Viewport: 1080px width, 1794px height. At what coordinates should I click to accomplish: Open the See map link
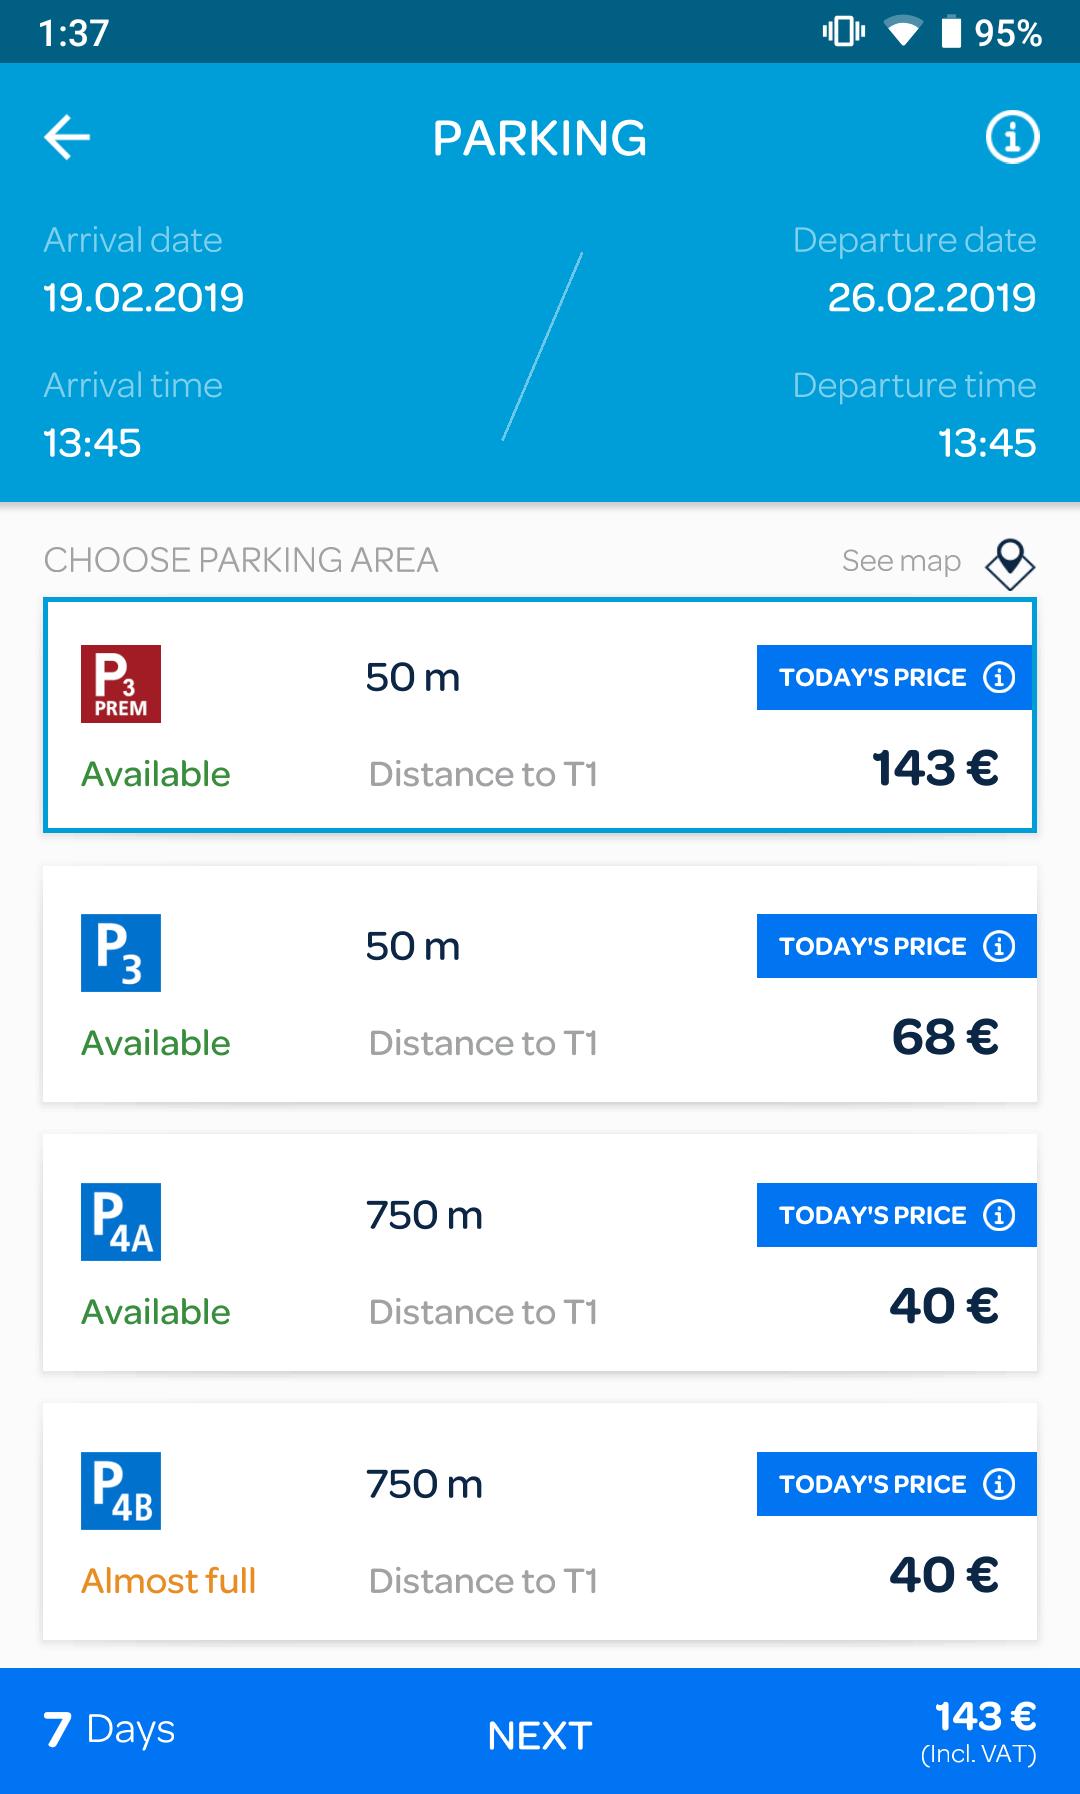(x=900, y=561)
